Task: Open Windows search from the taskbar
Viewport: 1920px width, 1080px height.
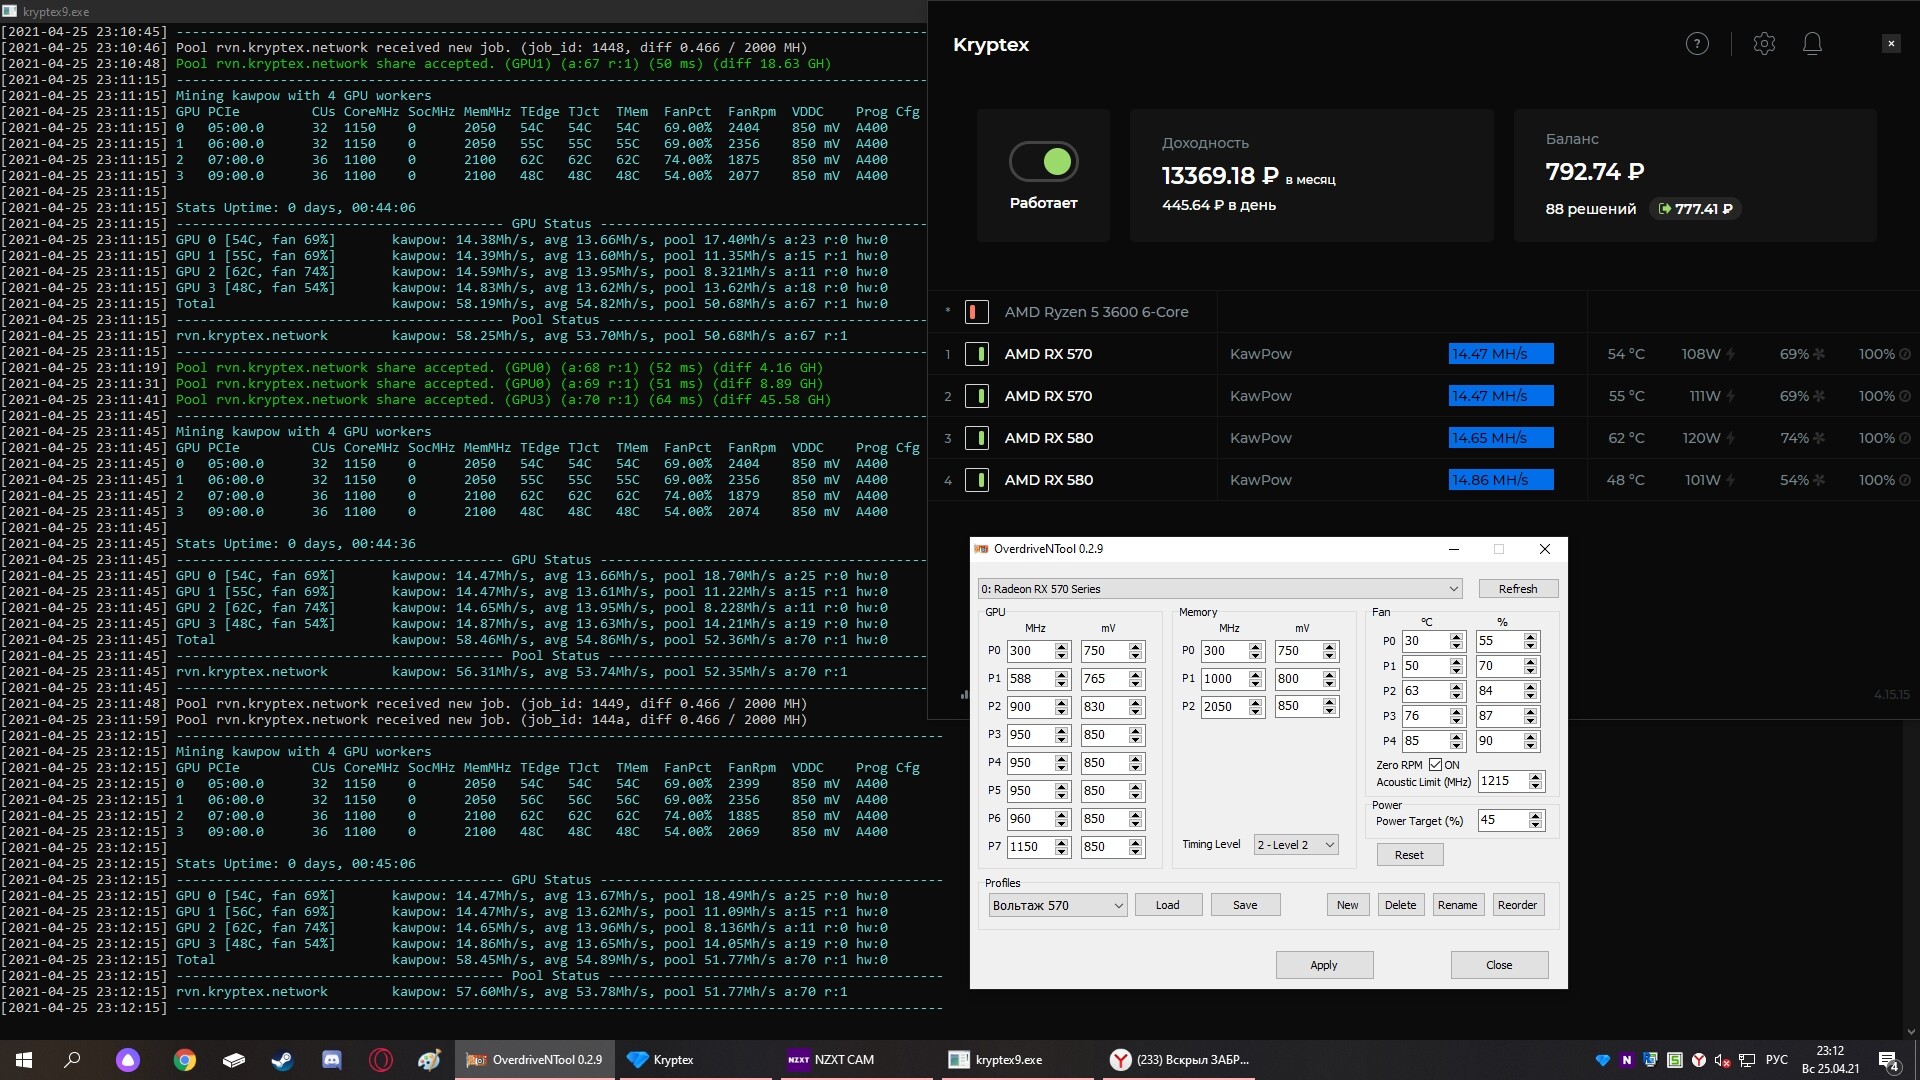Action: [72, 1060]
